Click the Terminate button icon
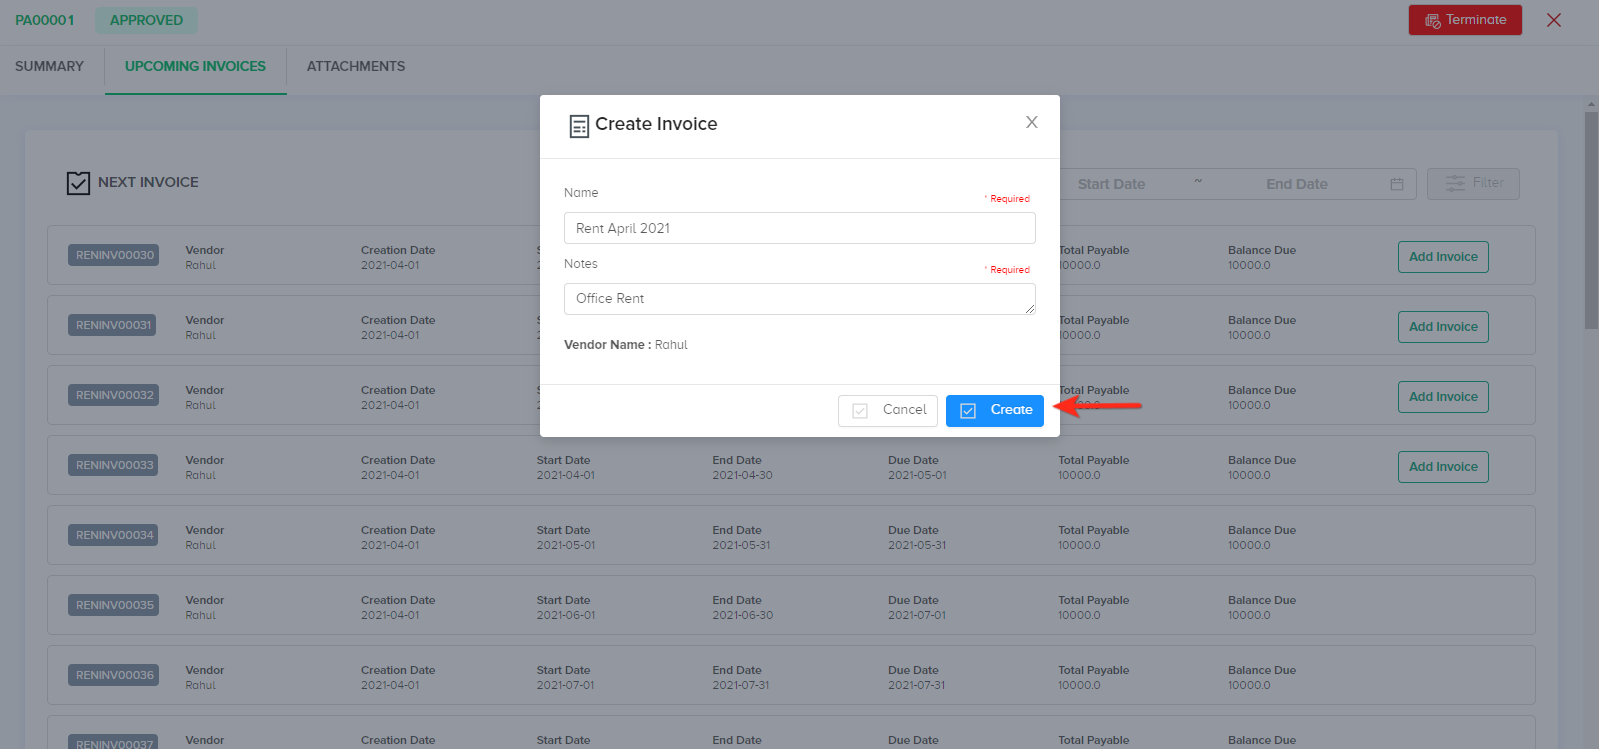This screenshot has height=749, width=1599. point(1433,21)
